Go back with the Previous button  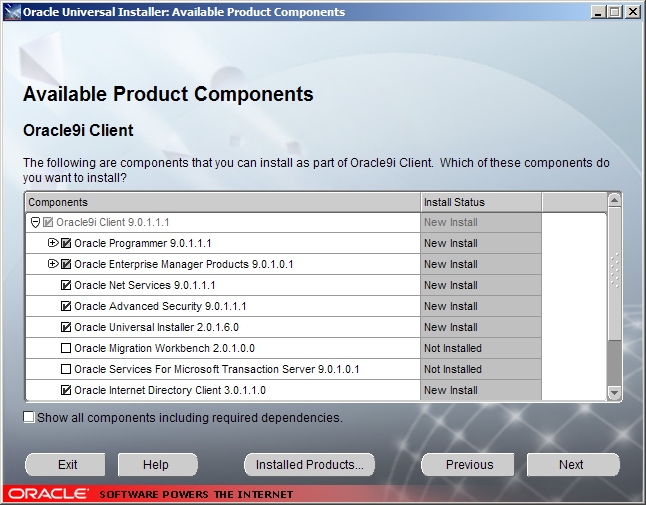pos(468,465)
